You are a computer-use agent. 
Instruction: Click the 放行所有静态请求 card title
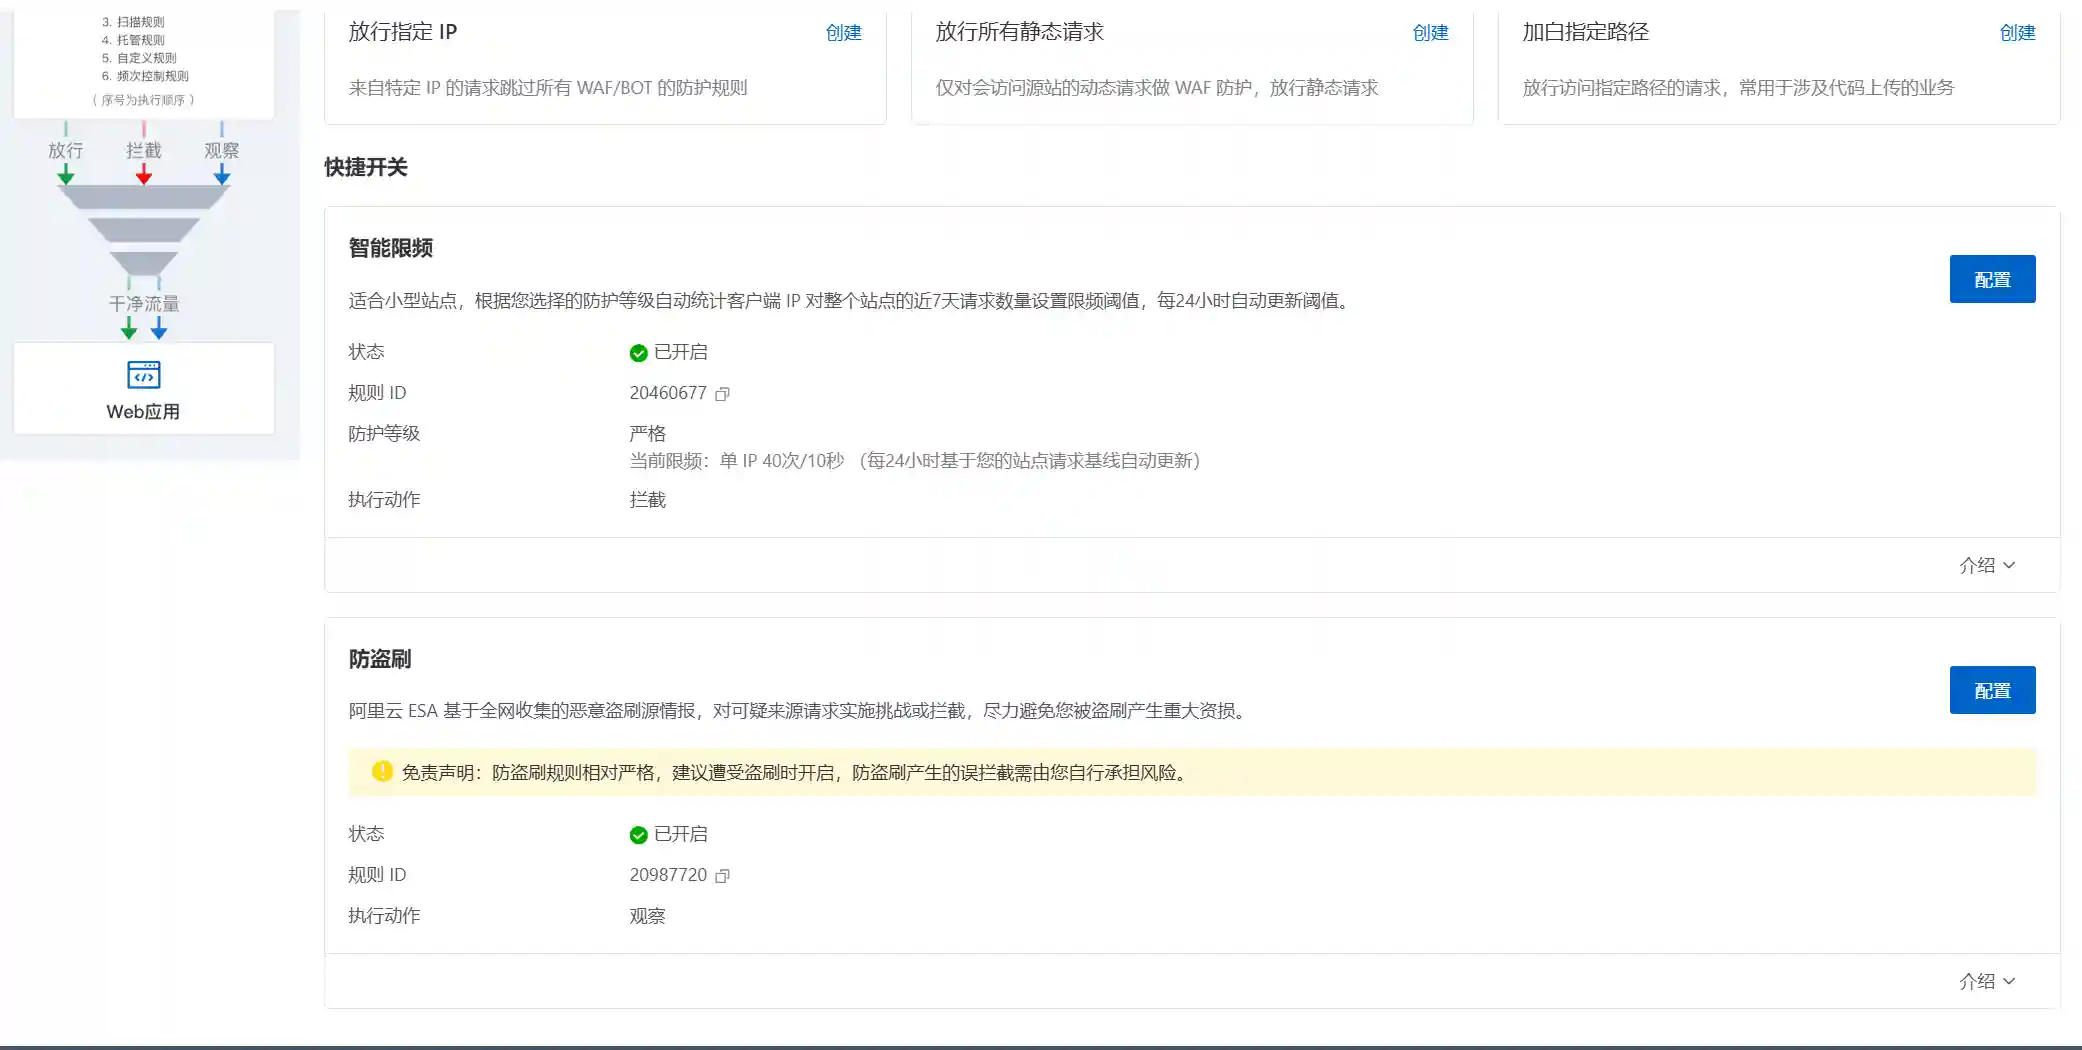pyautogui.click(x=1019, y=32)
